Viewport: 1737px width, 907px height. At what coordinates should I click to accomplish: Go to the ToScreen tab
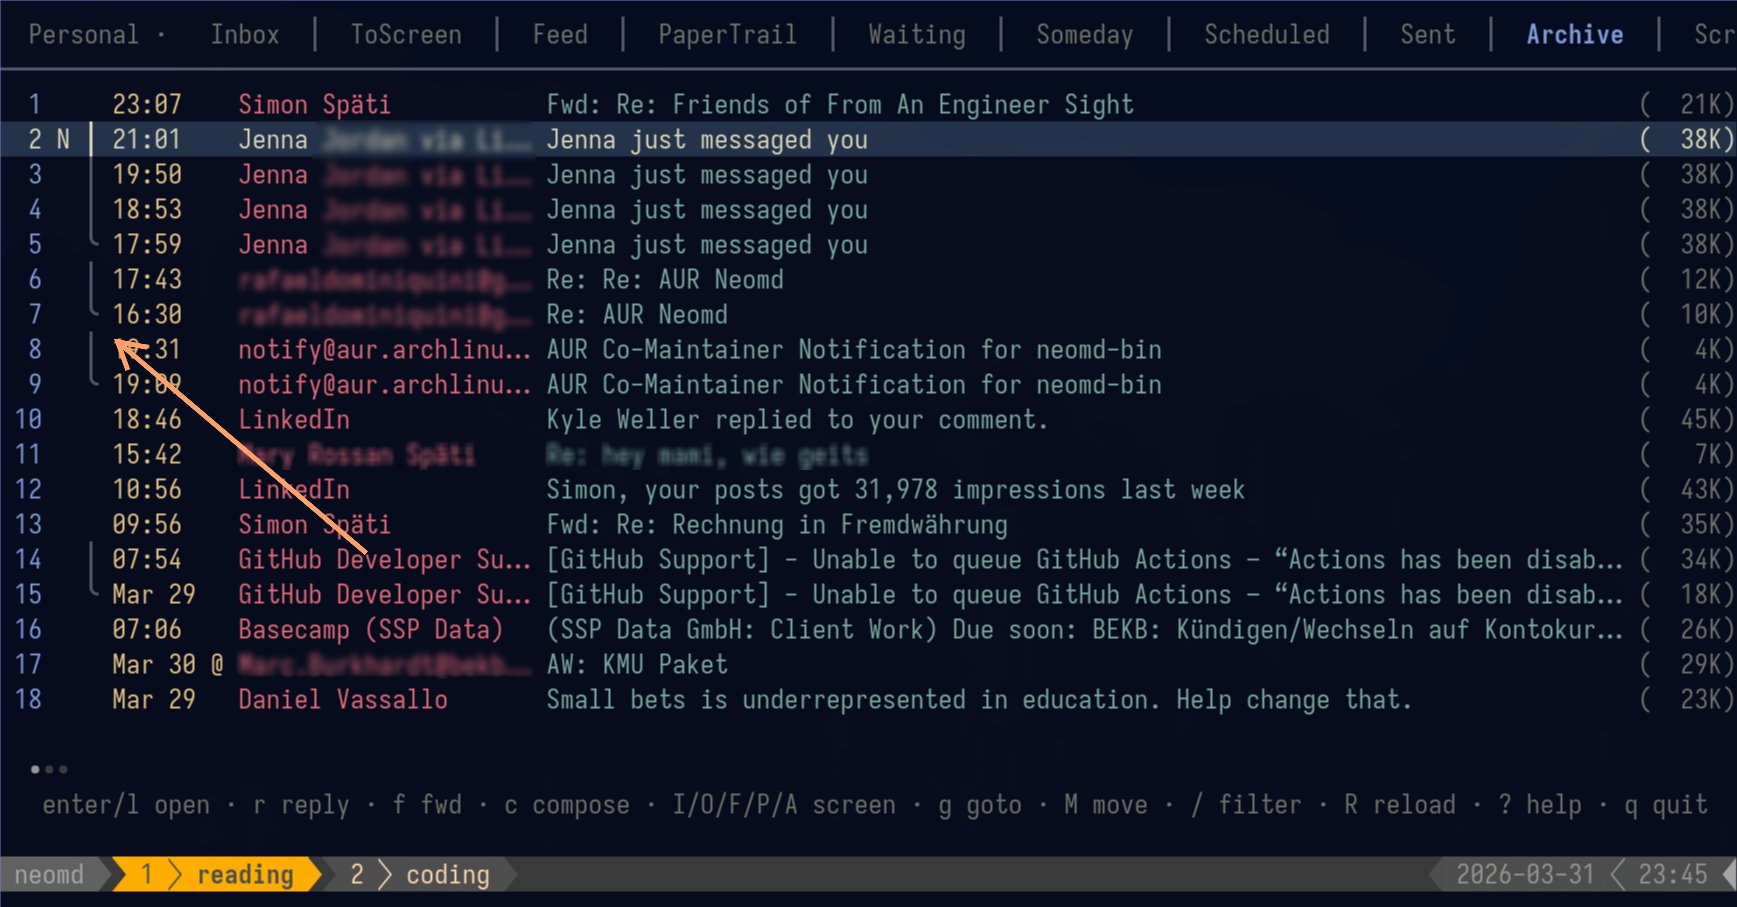[406, 35]
